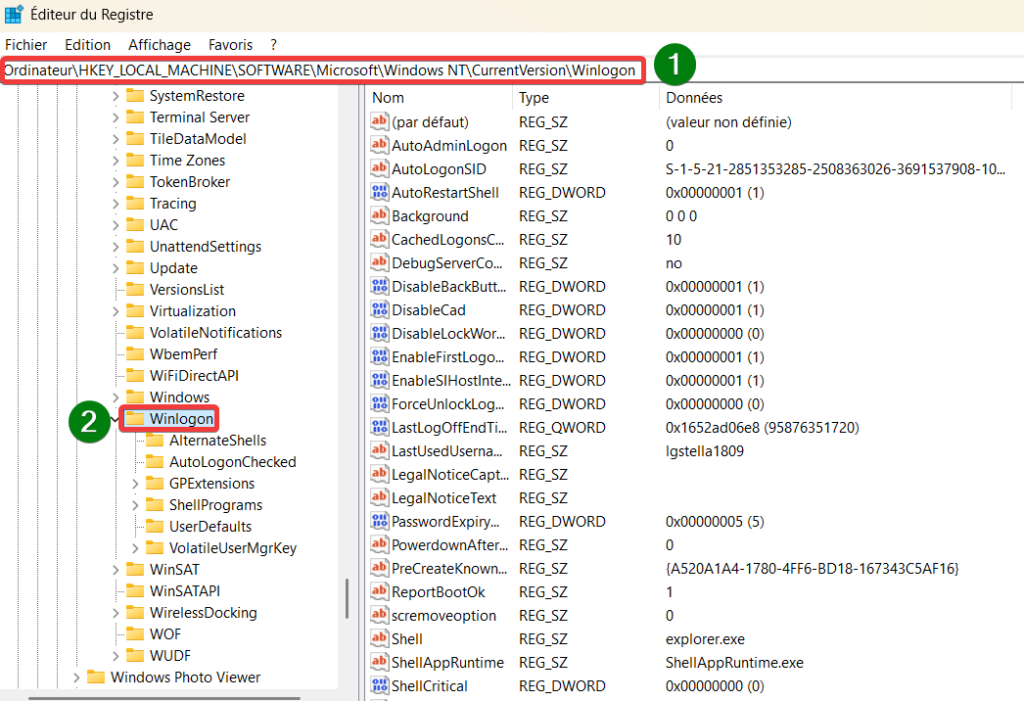This screenshot has width=1024, height=701.
Task: Click the string icon of Shell value
Action: pos(379,639)
